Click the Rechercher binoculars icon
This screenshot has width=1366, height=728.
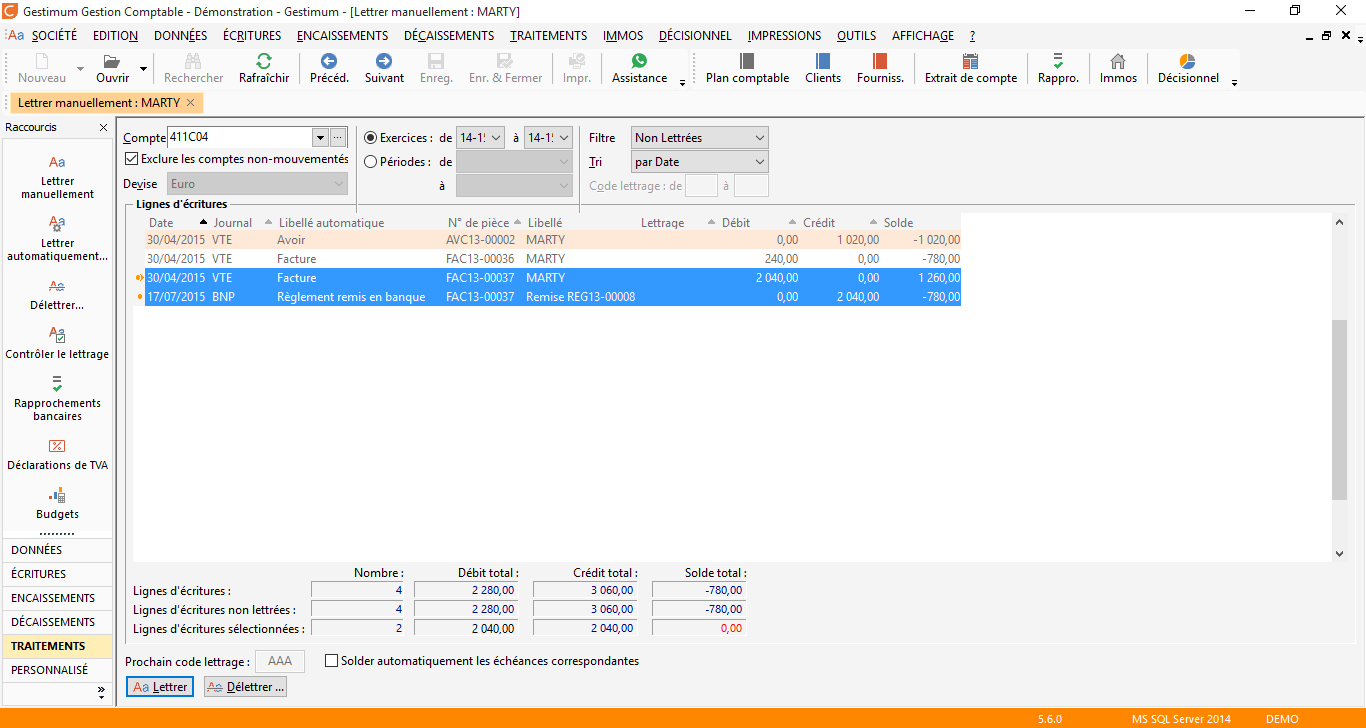(x=194, y=62)
